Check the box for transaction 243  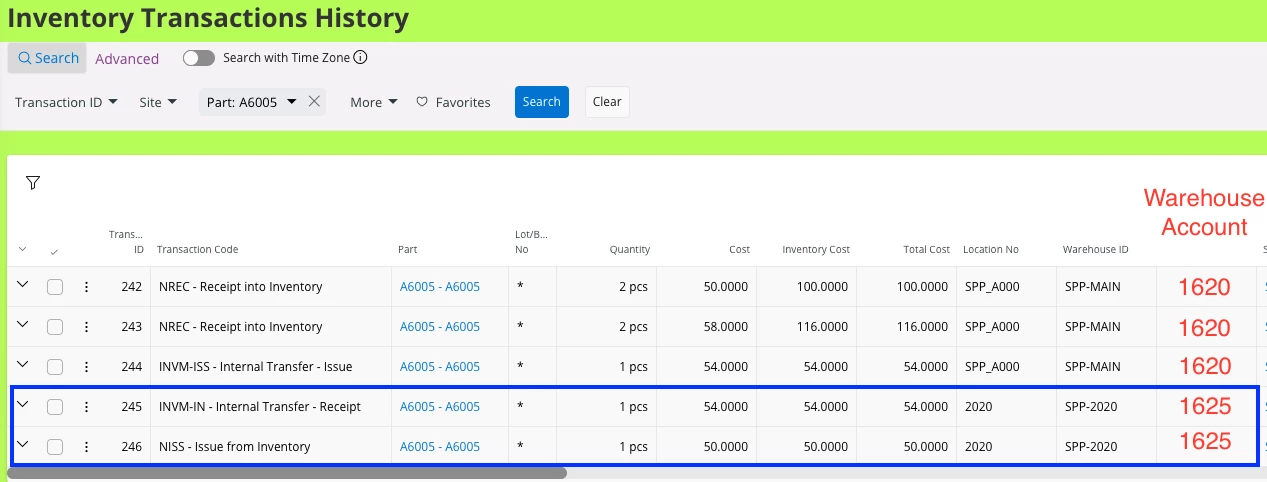click(55, 327)
